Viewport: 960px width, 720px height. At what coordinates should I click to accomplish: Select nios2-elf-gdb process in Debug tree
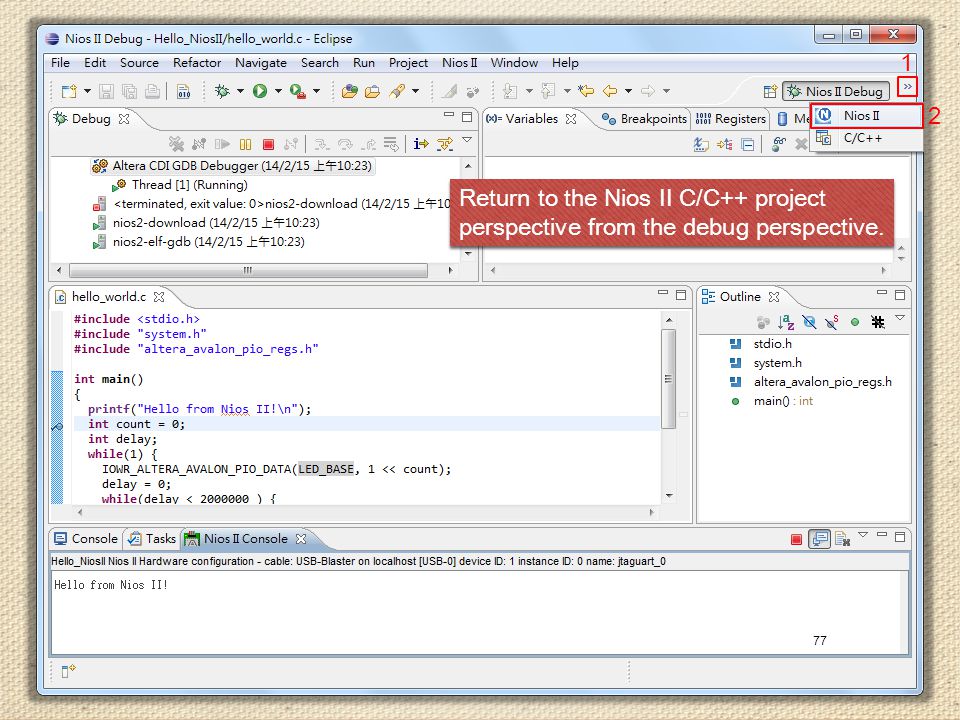[x=198, y=242]
